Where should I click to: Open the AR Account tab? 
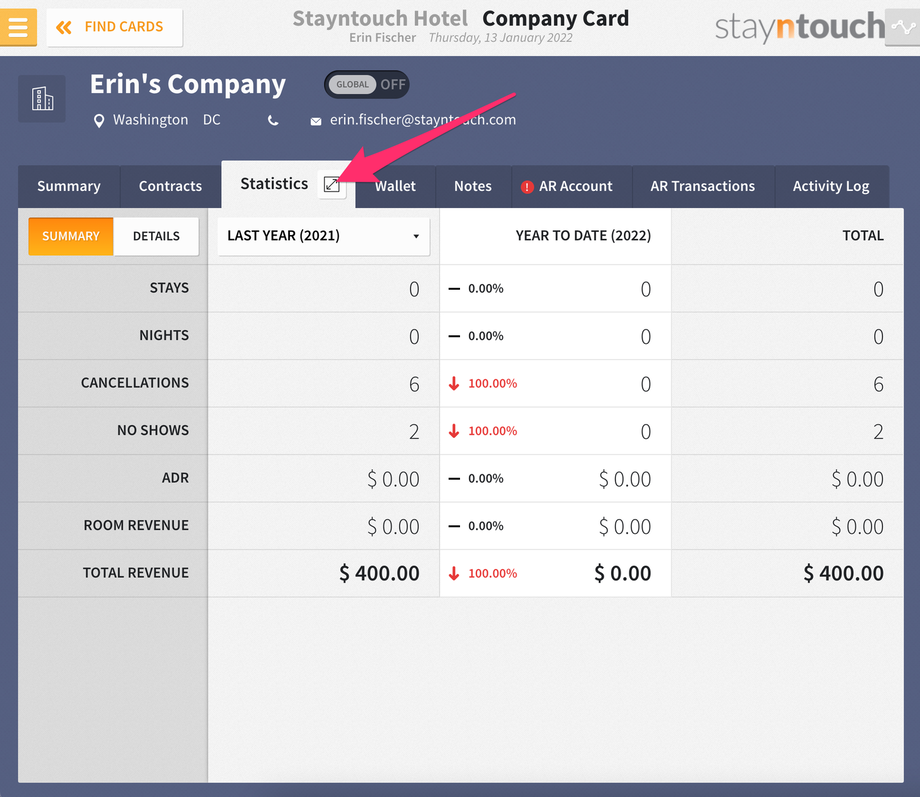point(572,186)
